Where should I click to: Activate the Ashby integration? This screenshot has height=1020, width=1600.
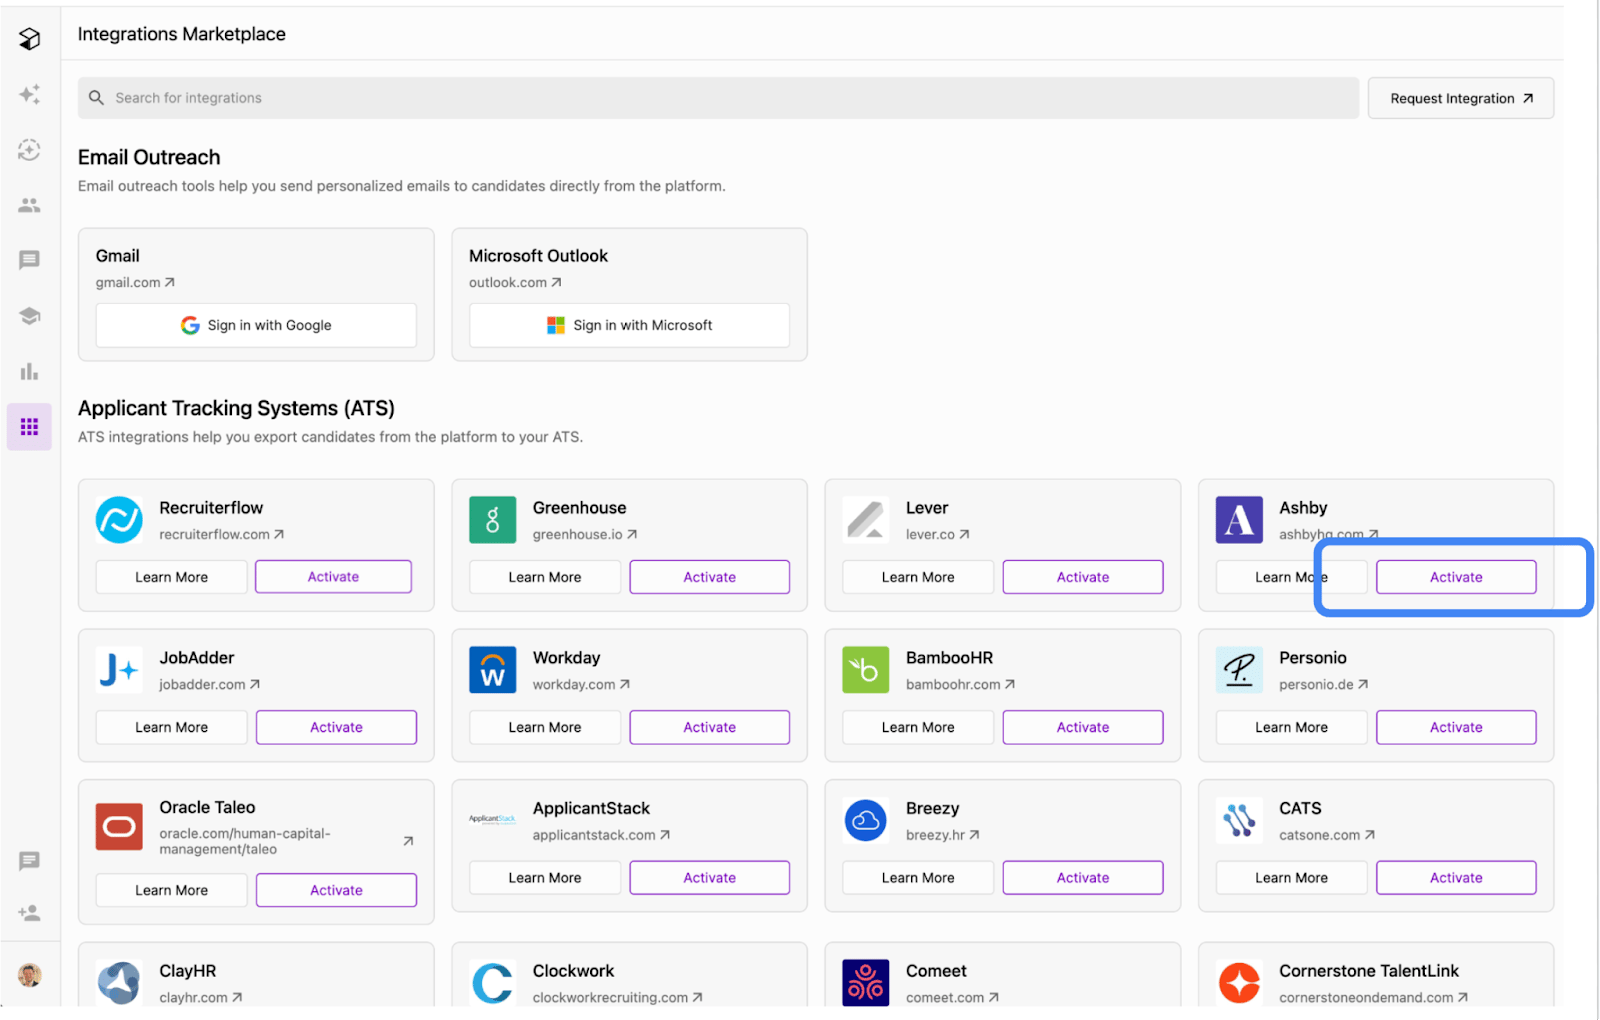(x=1456, y=577)
